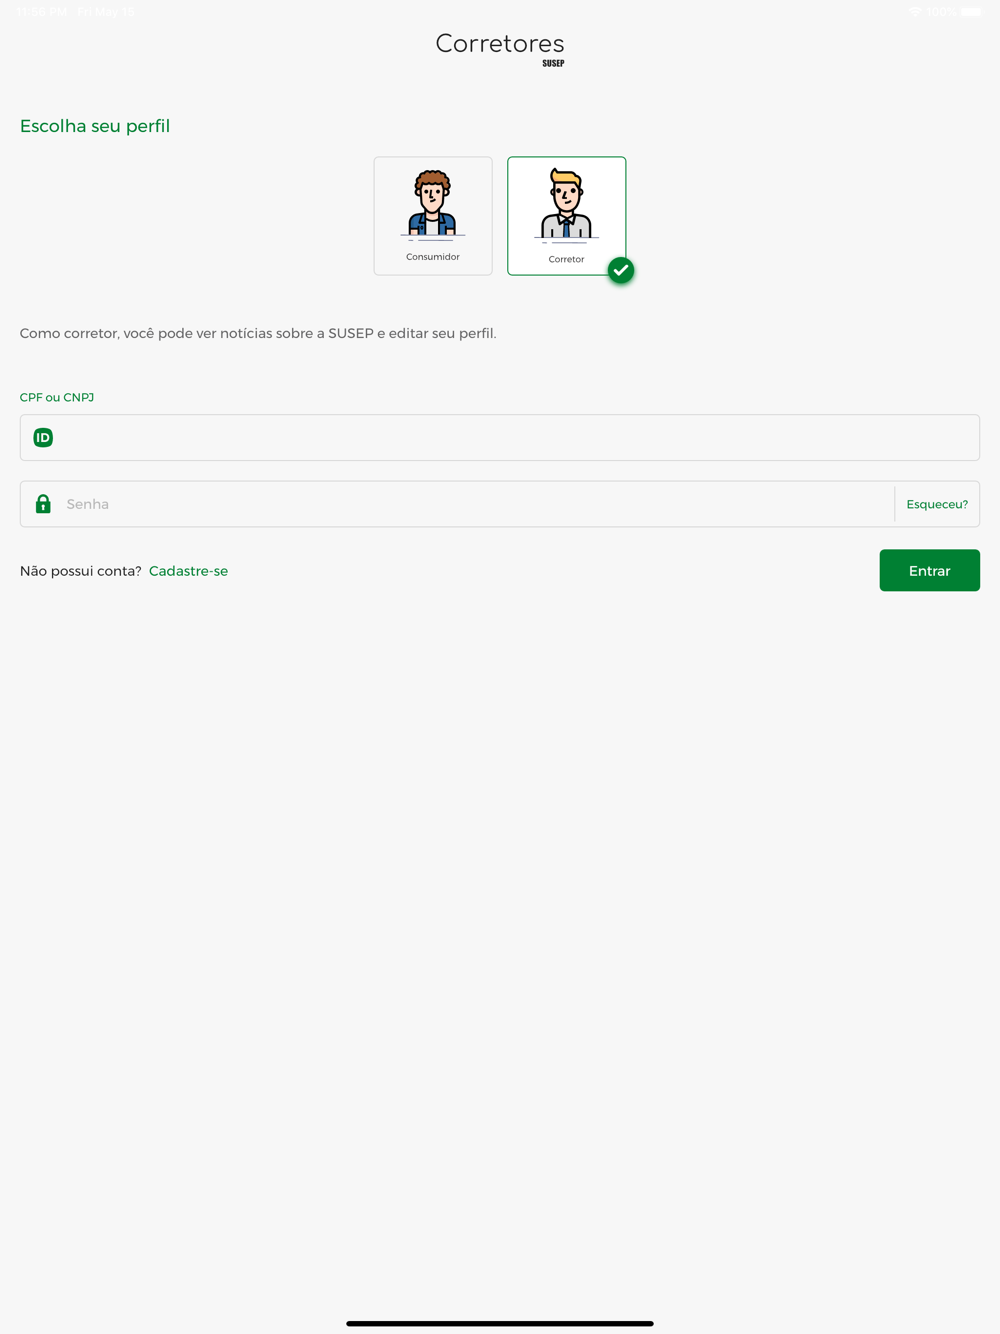Choose the Consumidor label card
1000x1334 pixels.
coord(433,216)
